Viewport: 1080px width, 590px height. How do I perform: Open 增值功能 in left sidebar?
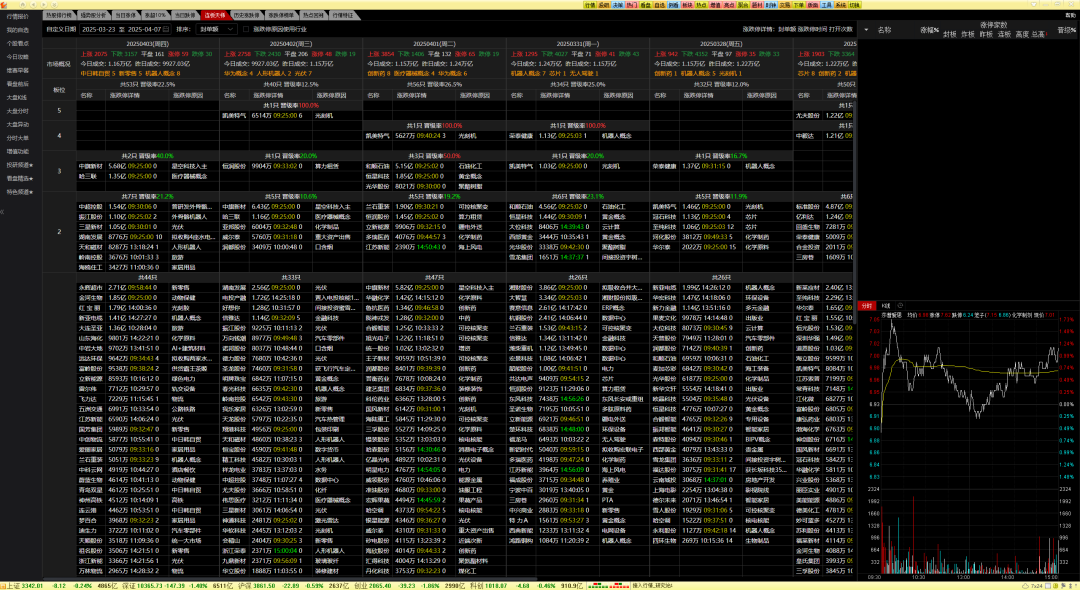click(18, 151)
